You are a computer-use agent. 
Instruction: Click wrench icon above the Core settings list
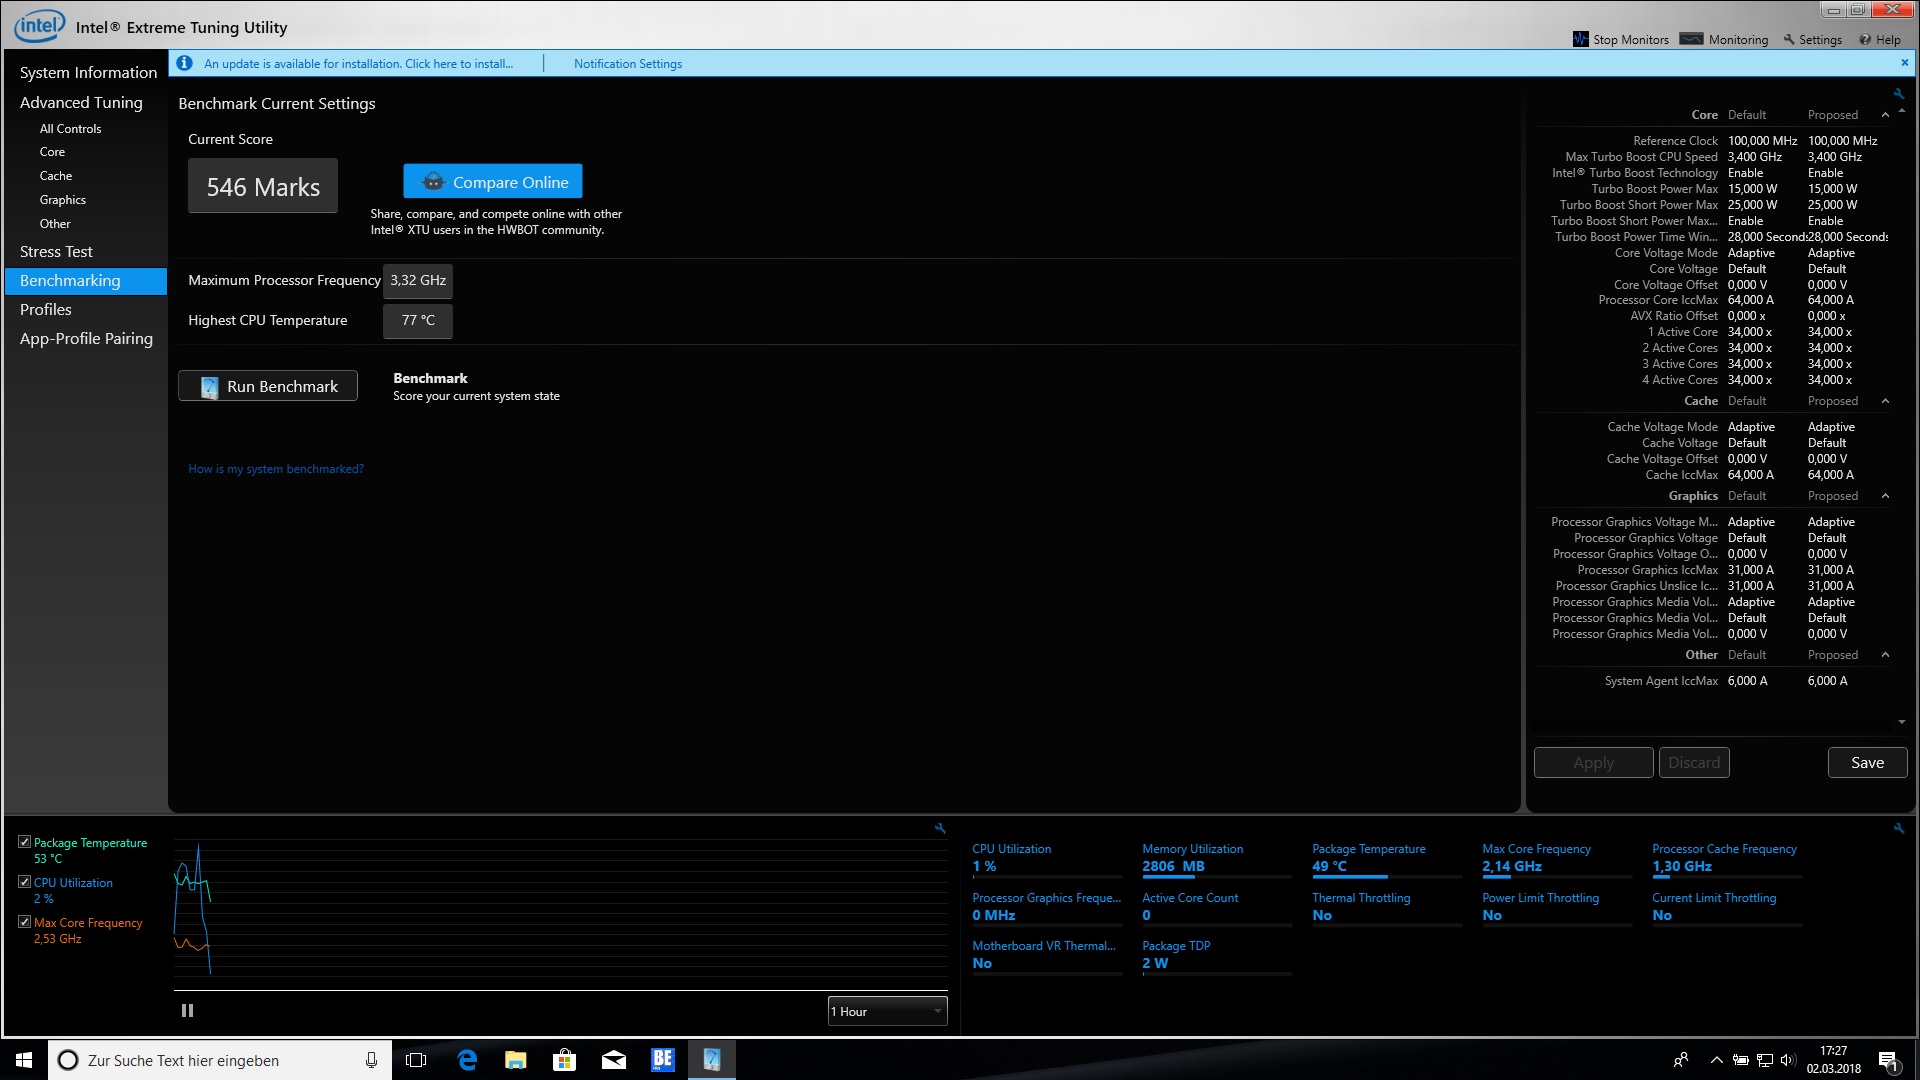[1898, 94]
